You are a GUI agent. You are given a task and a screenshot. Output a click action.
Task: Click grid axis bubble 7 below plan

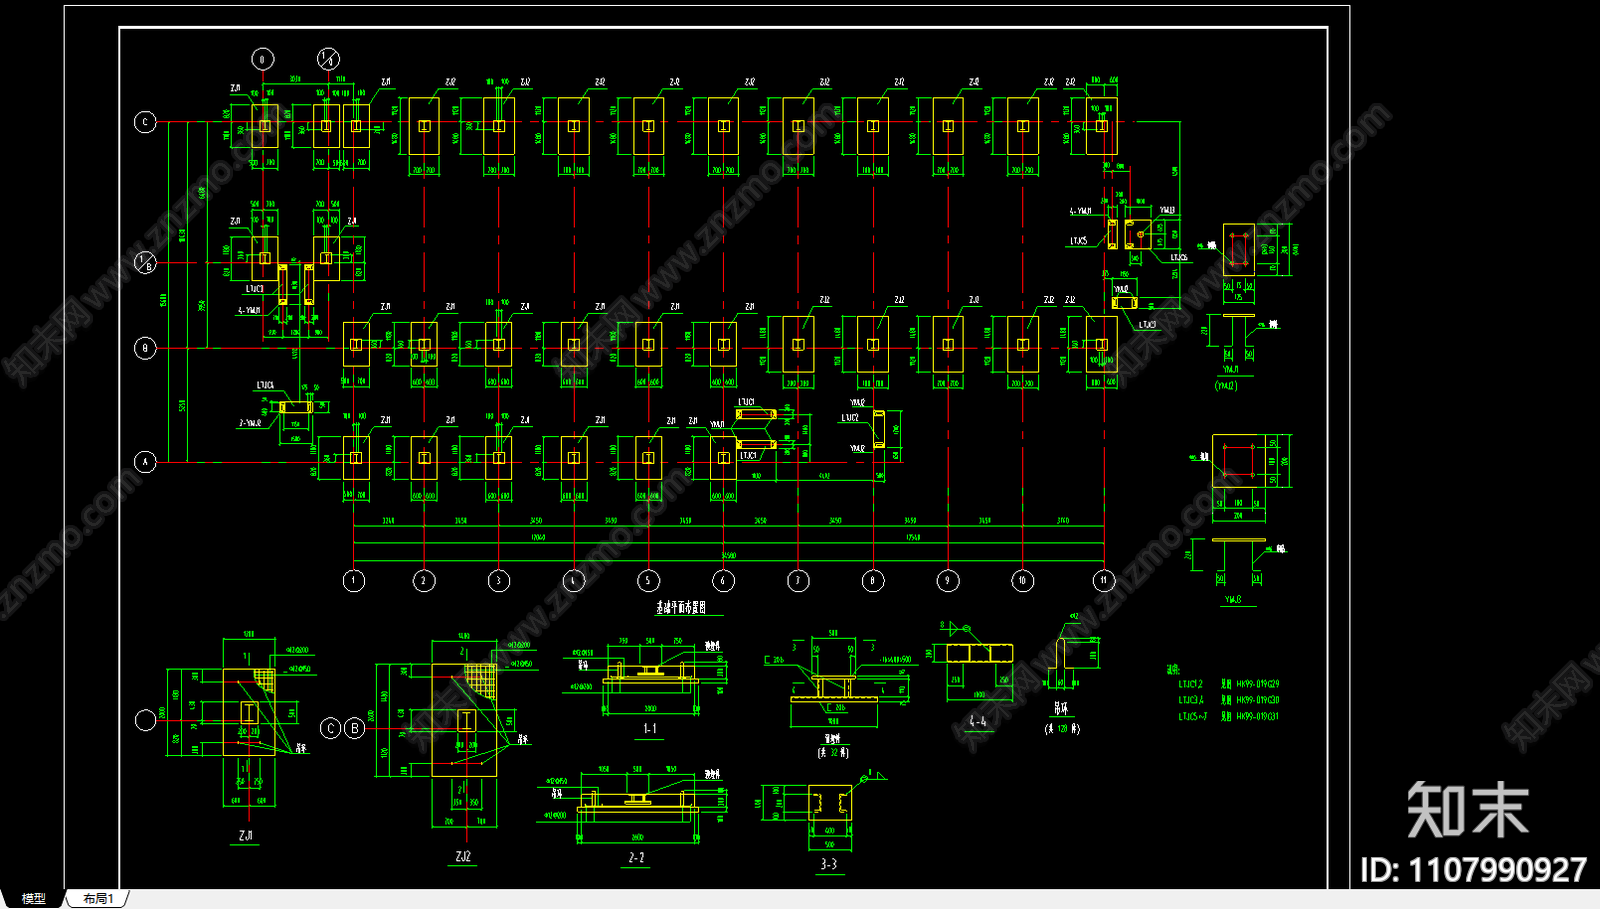pyautogui.click(x=798, y=581)
